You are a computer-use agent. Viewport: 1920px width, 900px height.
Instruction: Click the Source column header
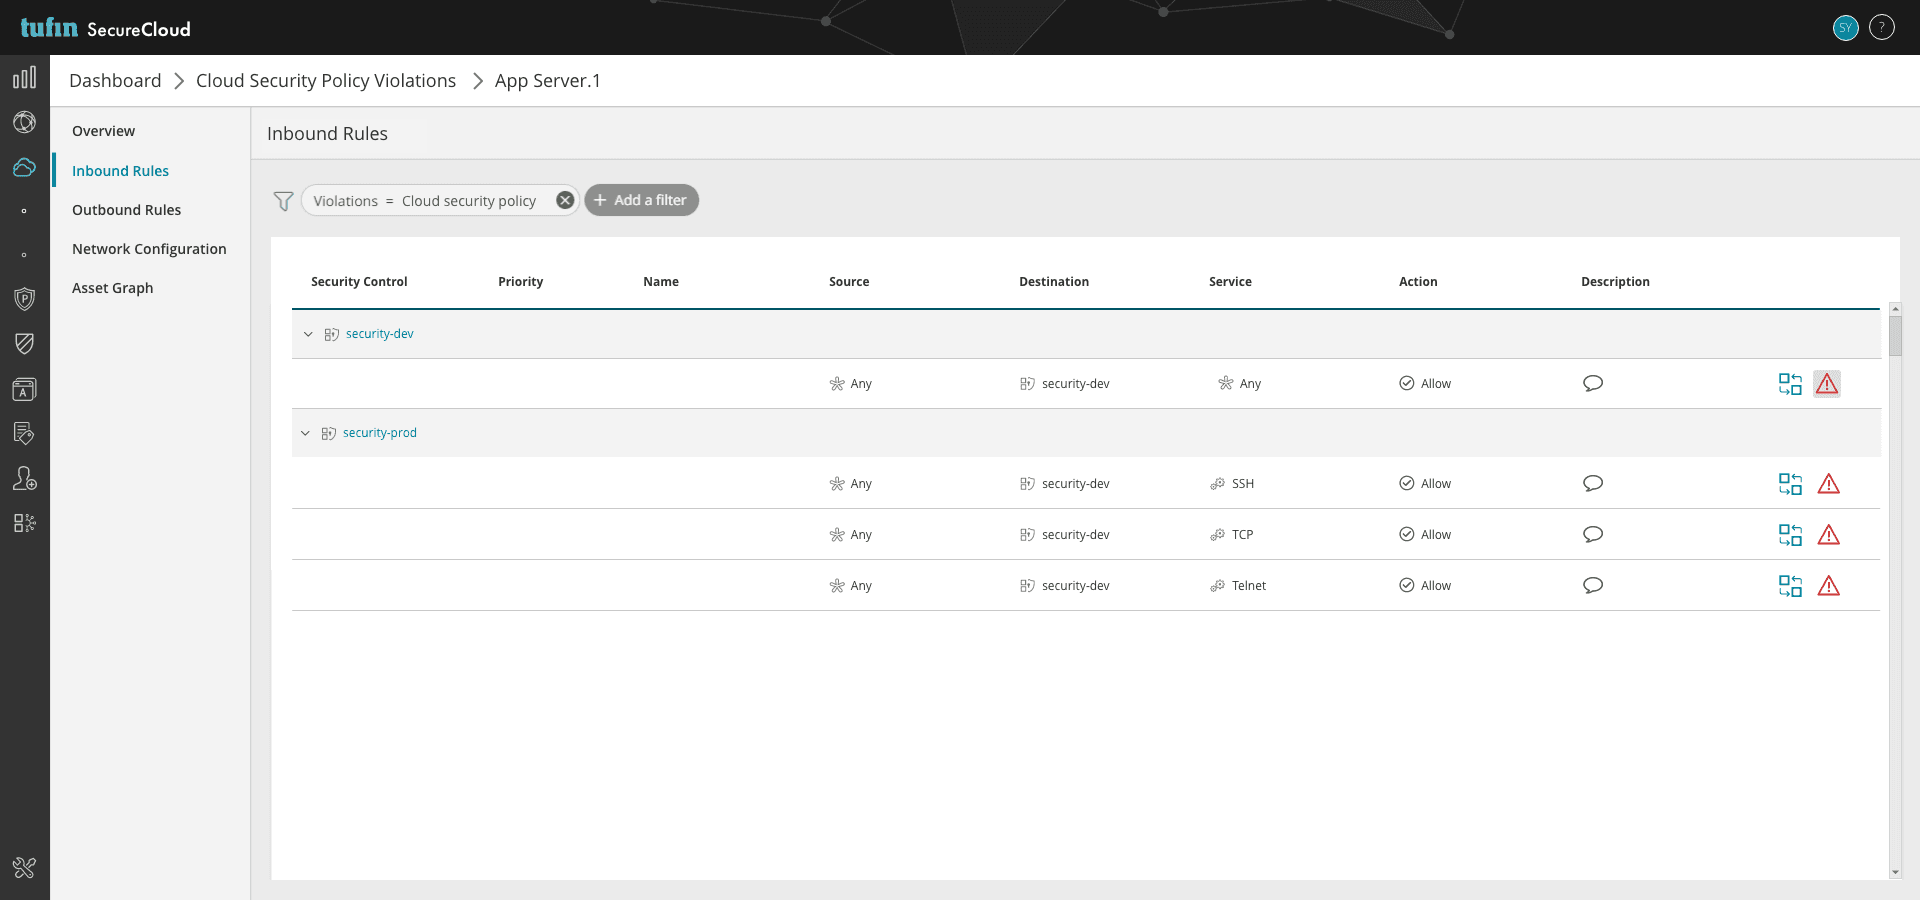click(849, 282)
